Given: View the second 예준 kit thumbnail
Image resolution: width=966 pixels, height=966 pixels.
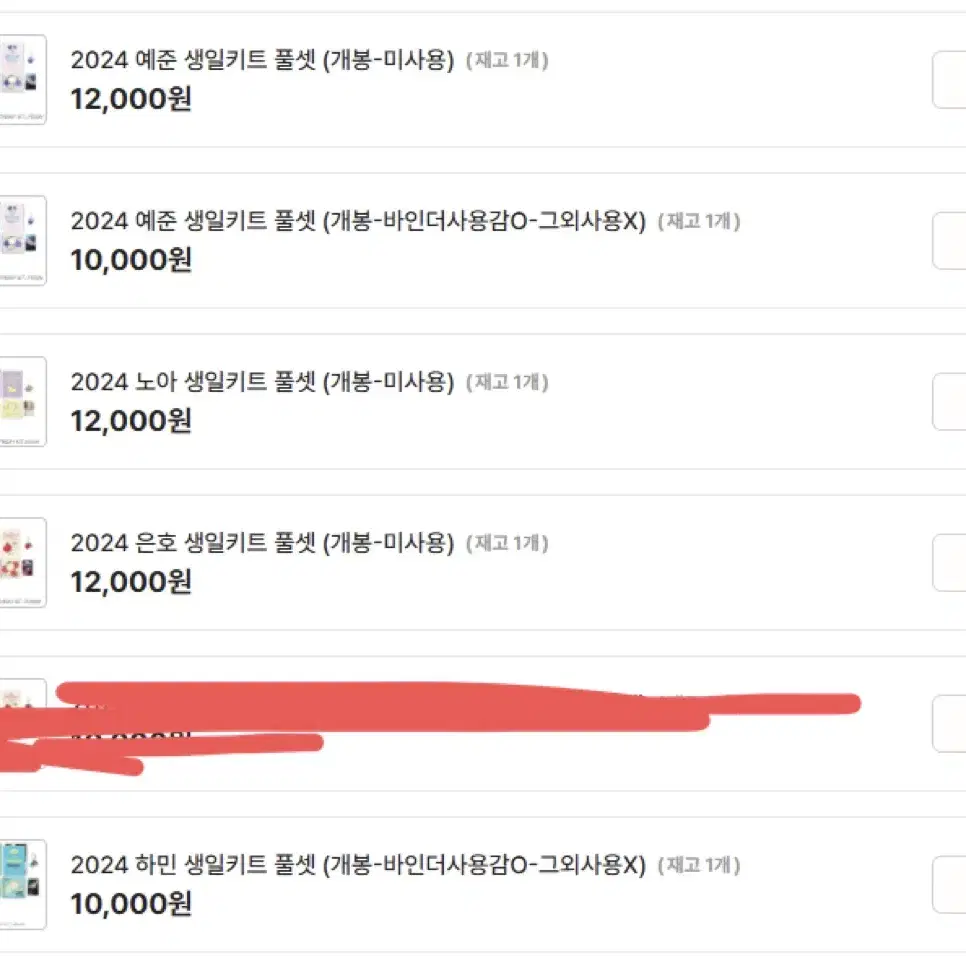Looking at the screenshot, I should pos(18,241).
